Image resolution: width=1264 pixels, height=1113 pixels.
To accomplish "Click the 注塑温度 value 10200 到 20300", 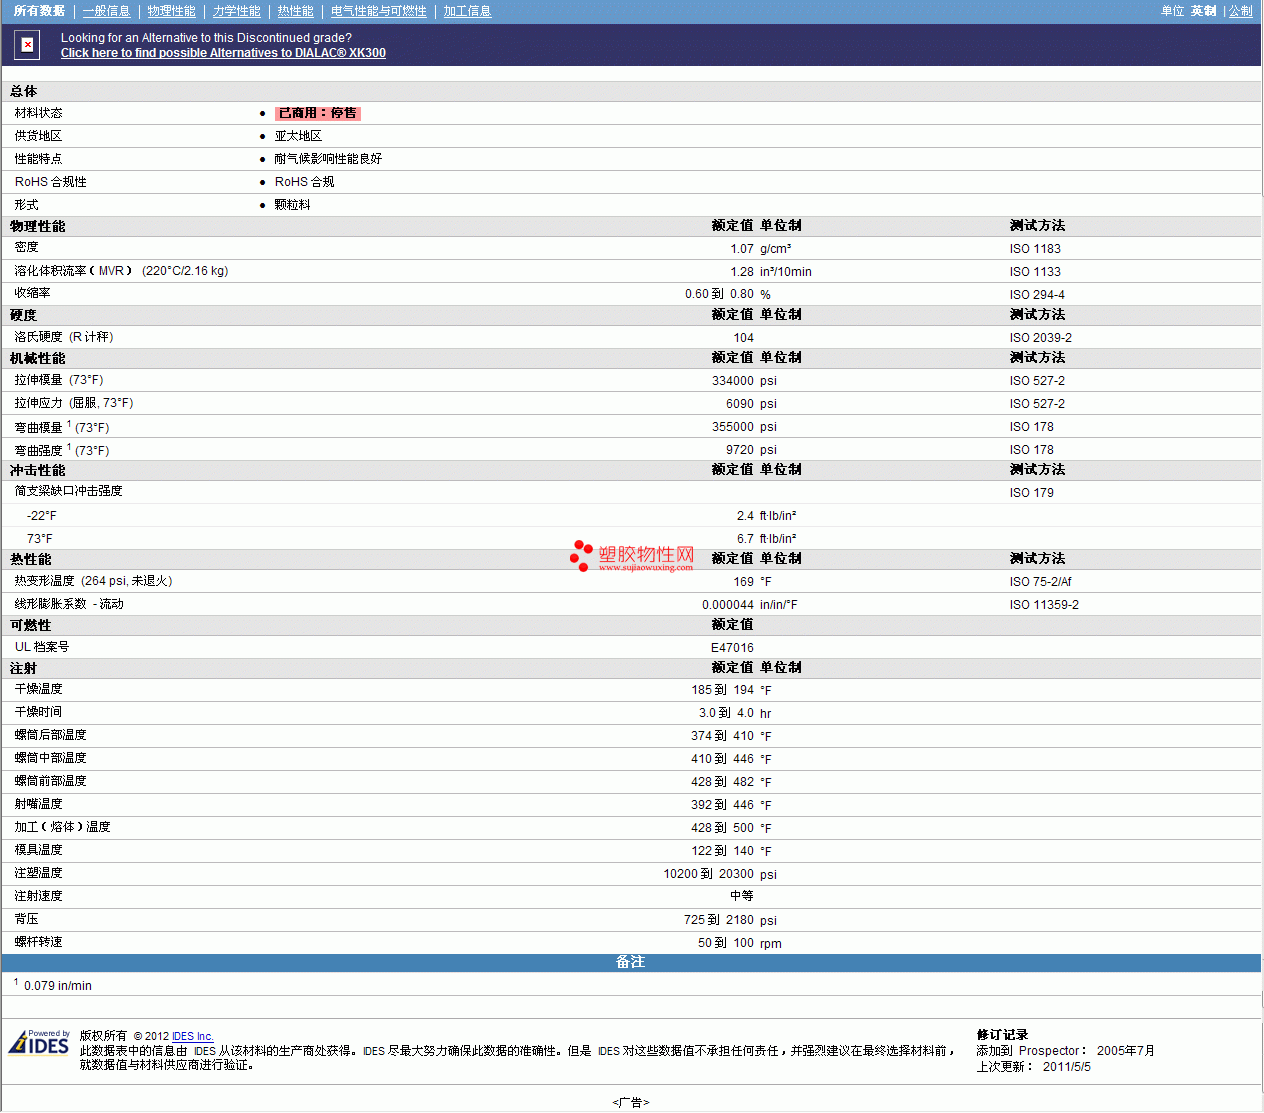I will point(708,874).
